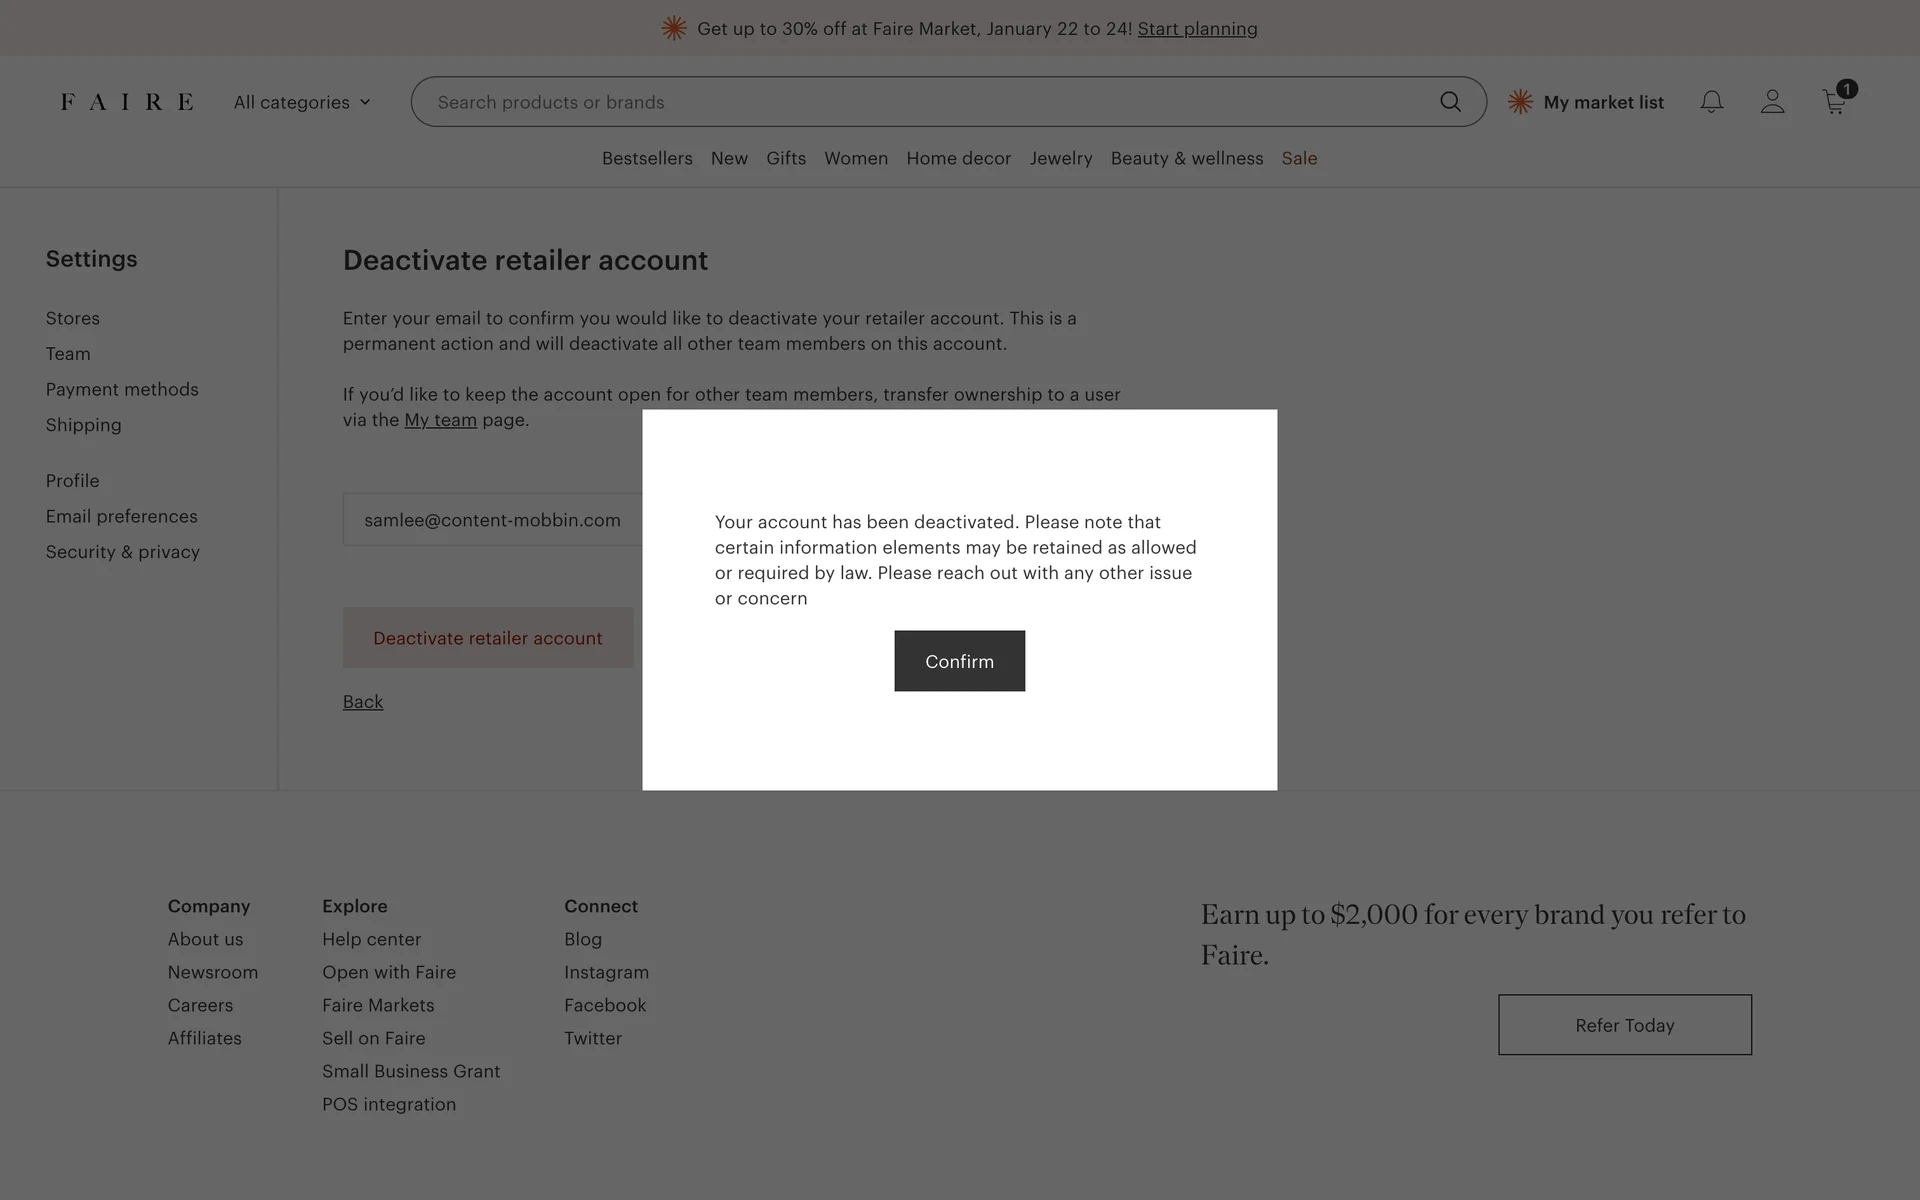Viewport: 1920px width, 1200px height.
Task: Select Payment methods in settings
Action: click(x=122, y=389)
